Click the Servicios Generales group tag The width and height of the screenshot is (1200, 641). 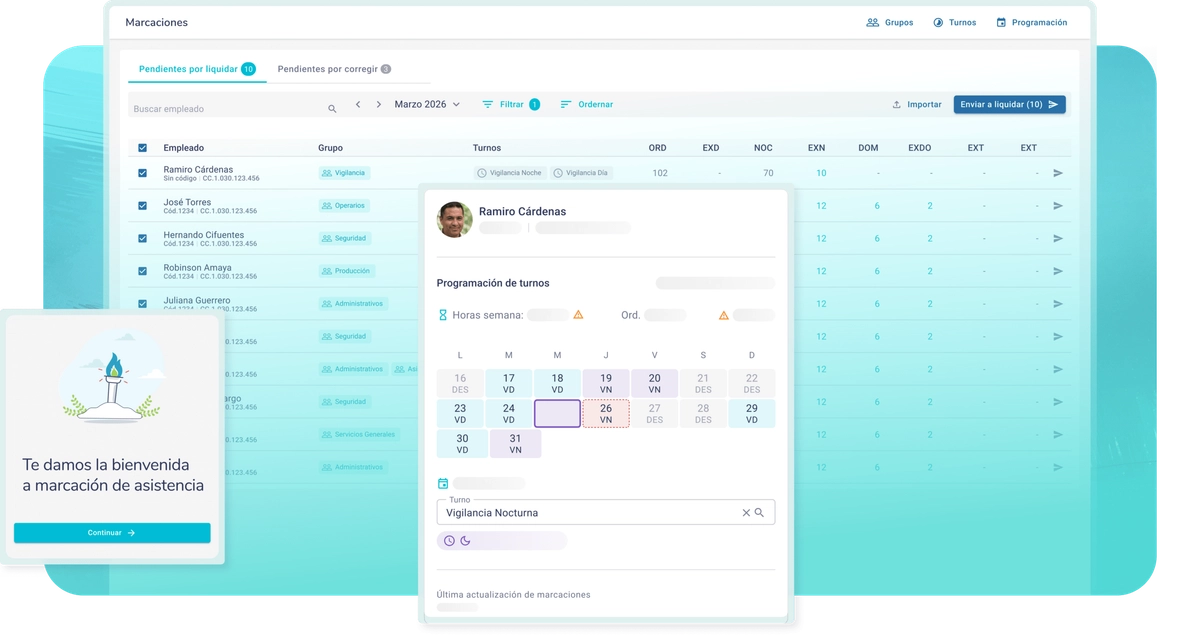click(x=359, y=434)
